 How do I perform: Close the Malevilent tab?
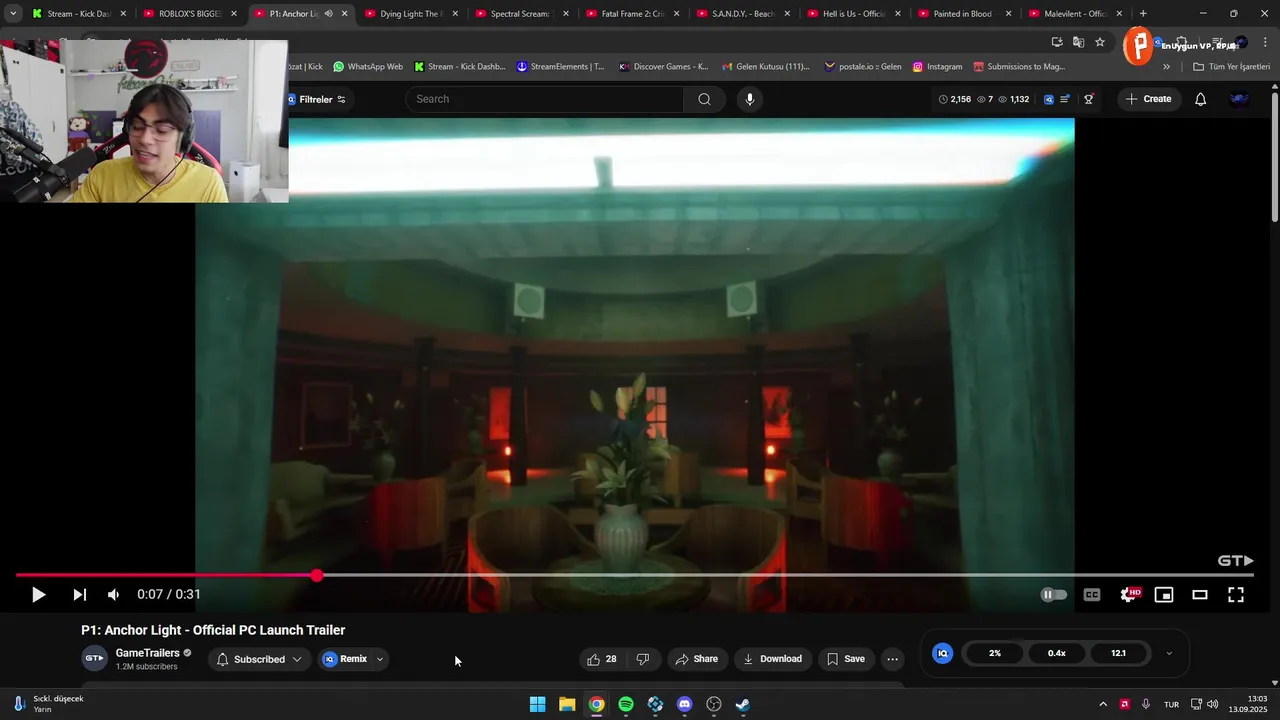coord(1119,14)
